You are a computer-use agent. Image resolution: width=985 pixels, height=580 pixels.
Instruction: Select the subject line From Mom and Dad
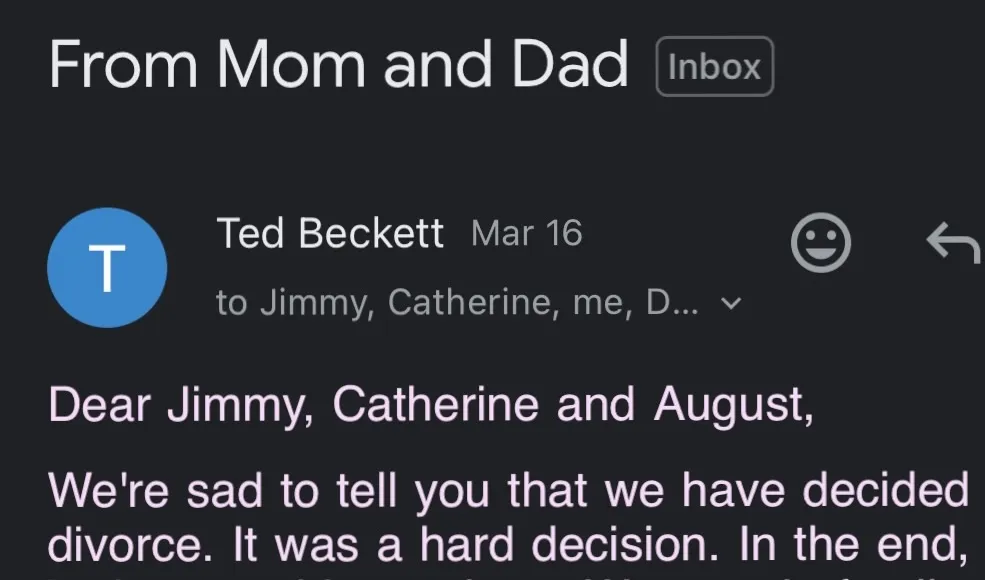tap(338, 65)
